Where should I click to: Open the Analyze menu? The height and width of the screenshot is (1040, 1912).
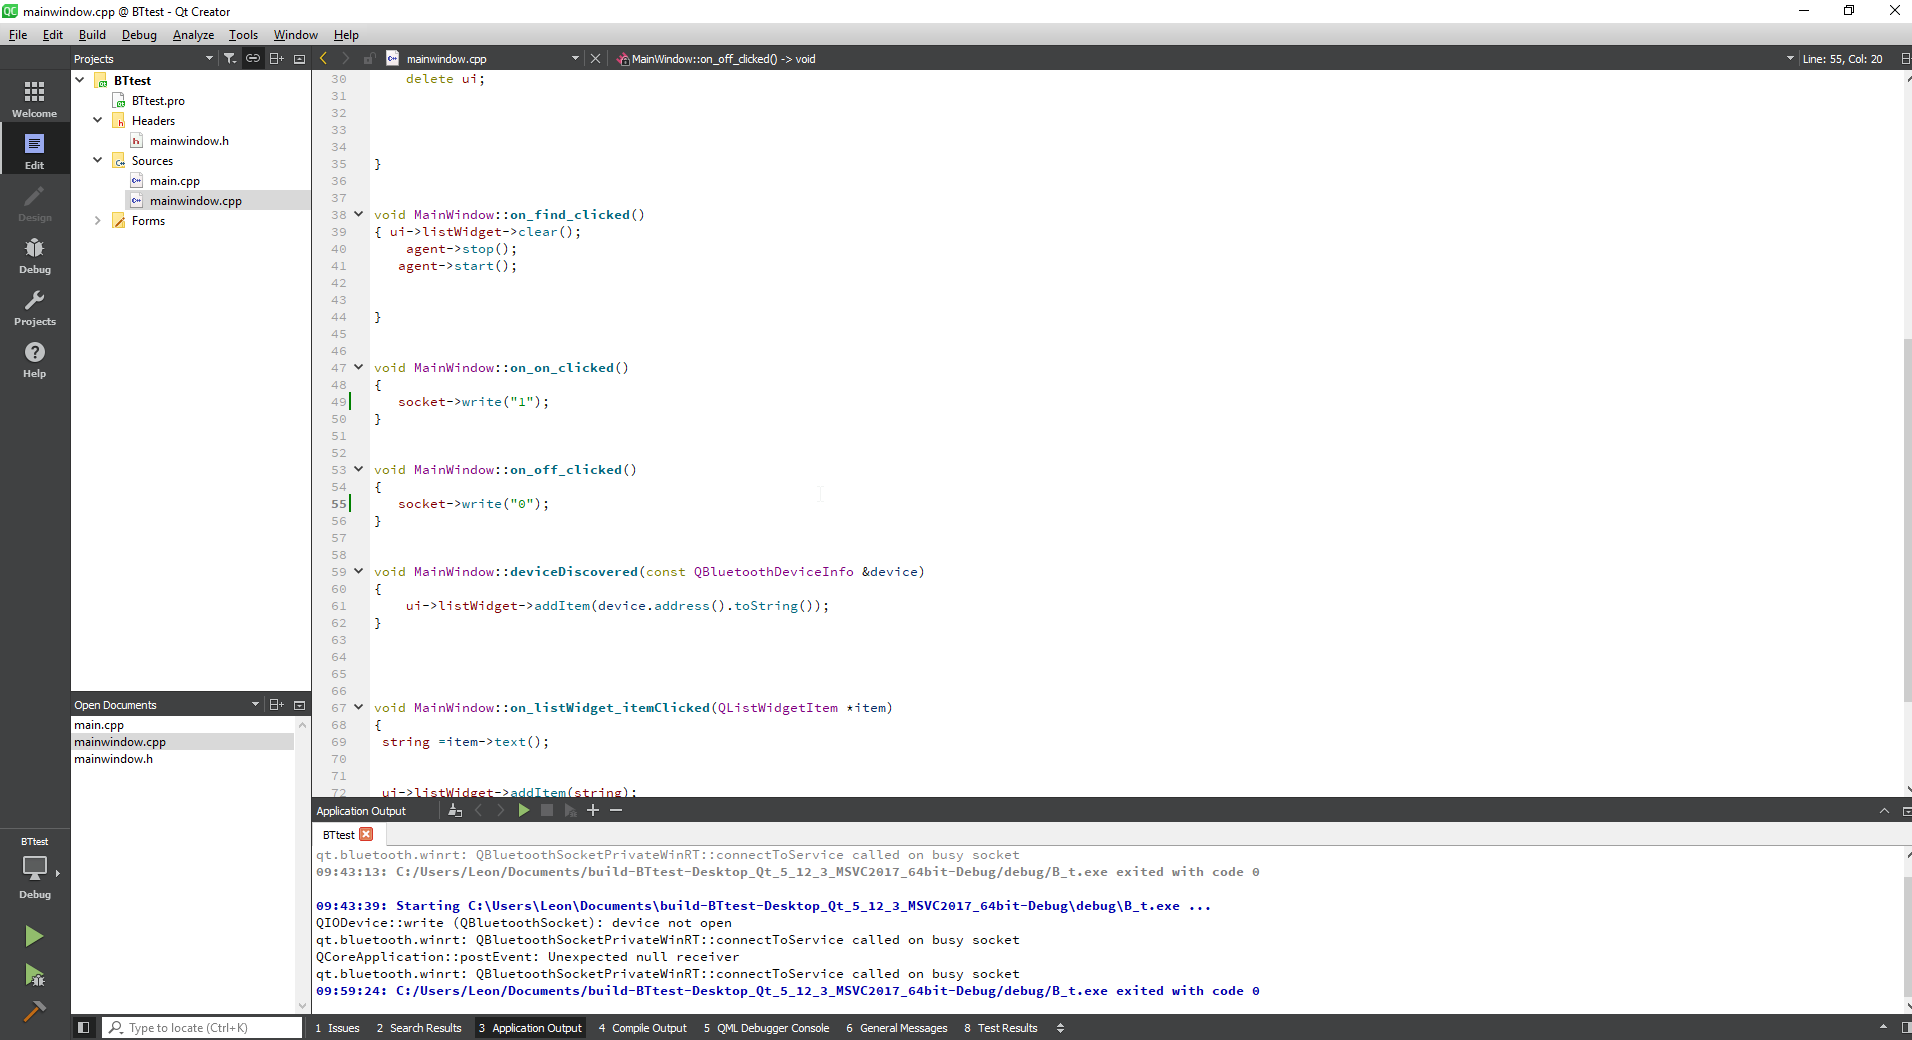(193, 34)
